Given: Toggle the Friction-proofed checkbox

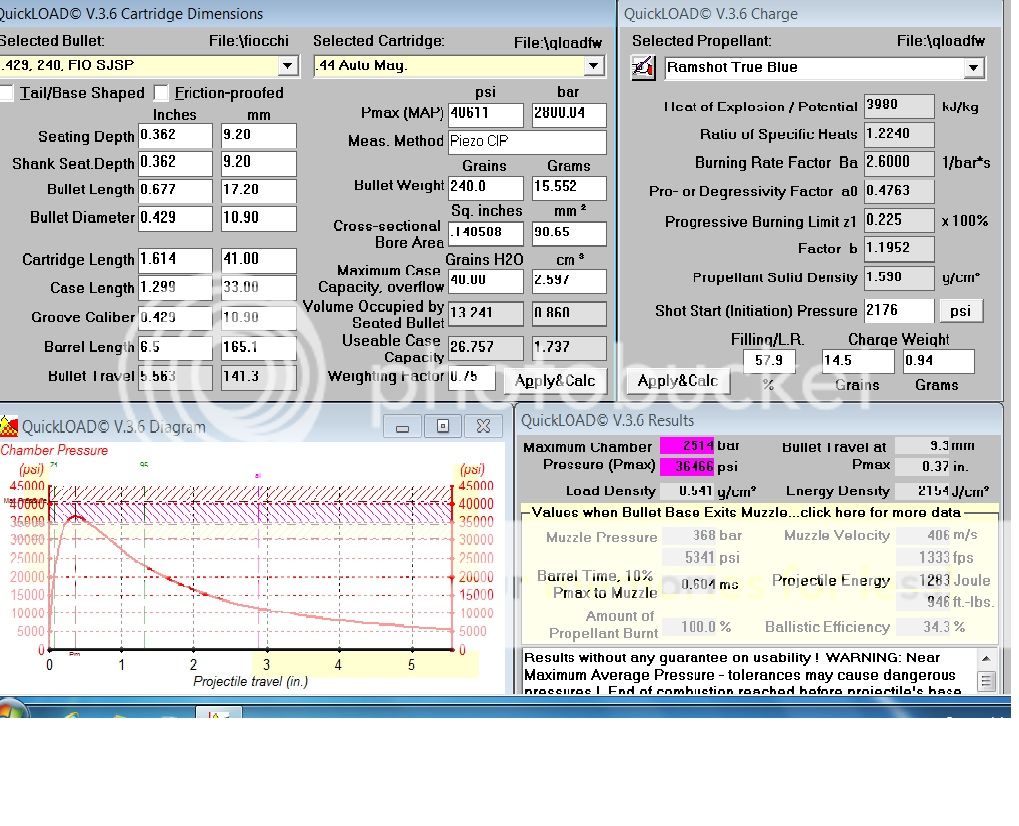Looking at the screenshot, I should coord(162,93).
